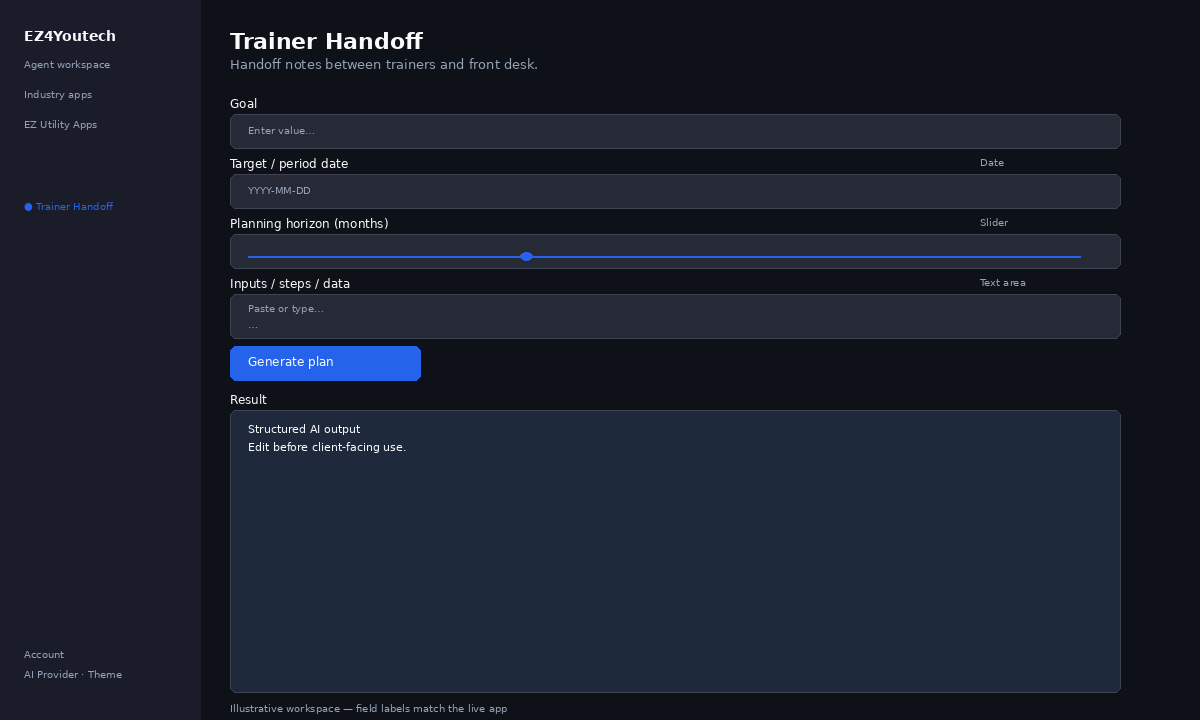1200x720 pixels.
Task: Open AI Provider · Theme settings
Action: (73, 675)
